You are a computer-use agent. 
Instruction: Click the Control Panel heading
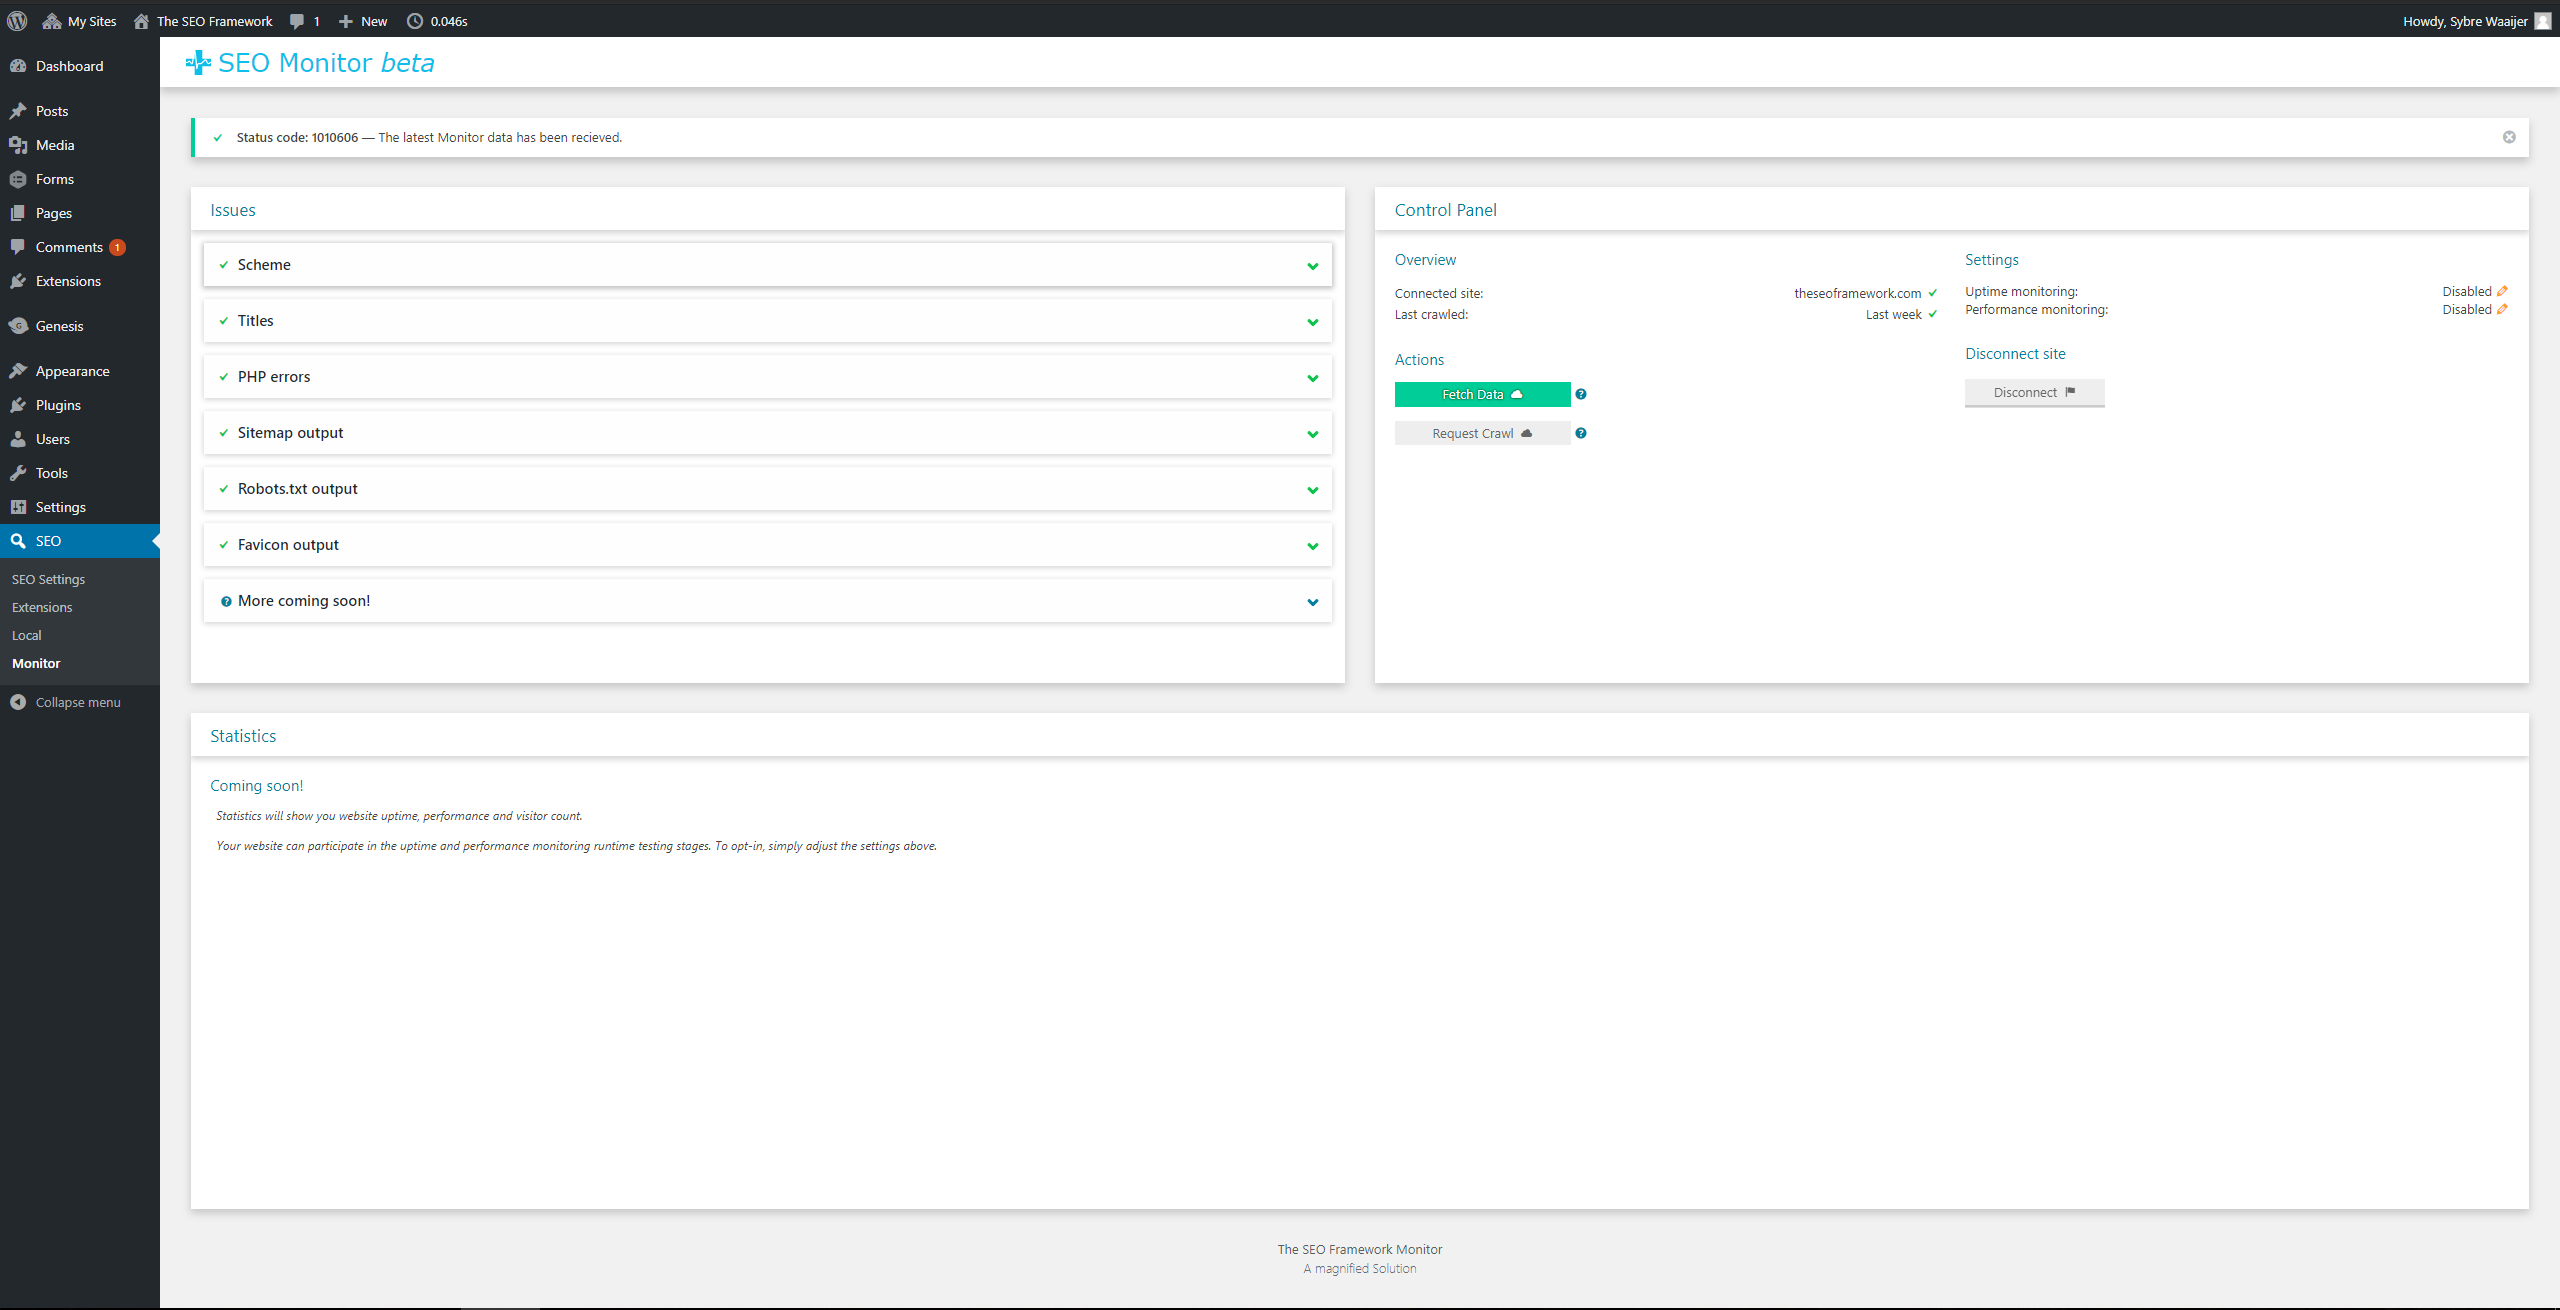coord(1445,210)
